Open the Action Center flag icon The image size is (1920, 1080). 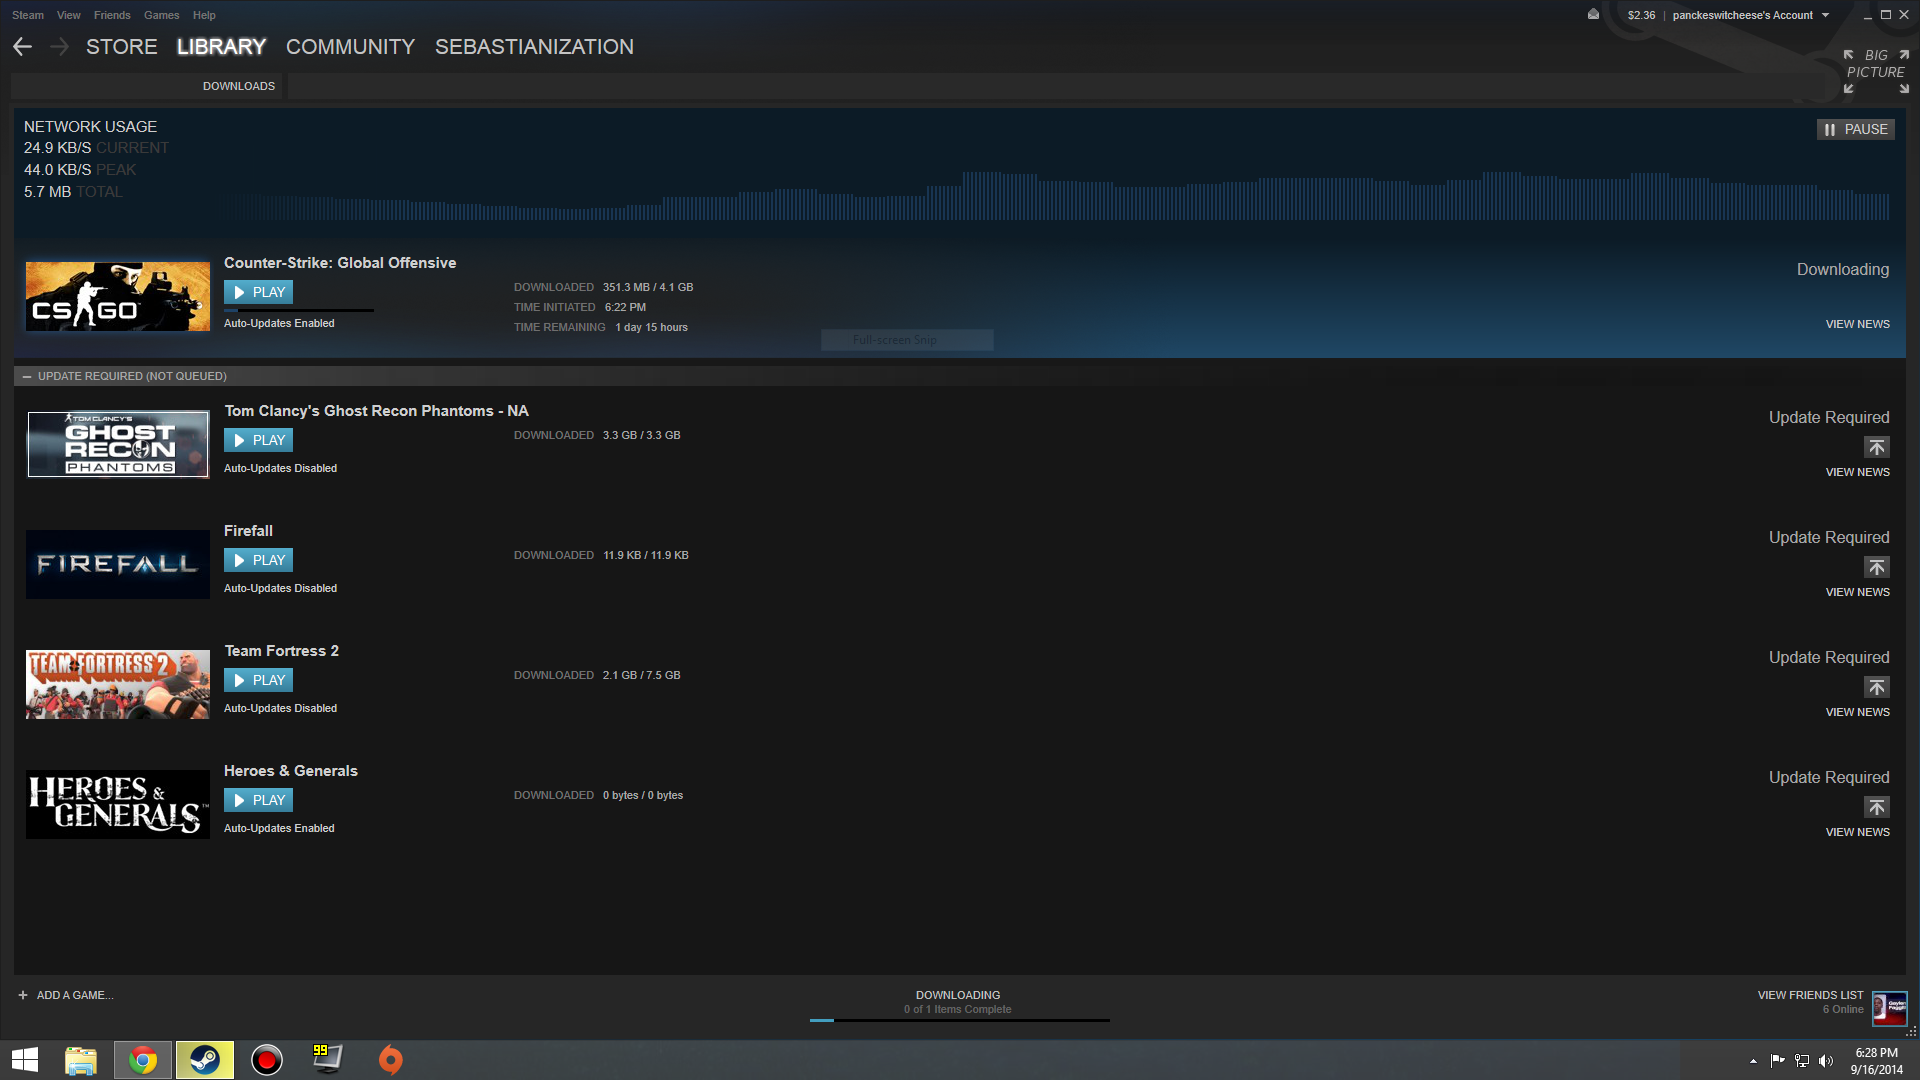[1777, 1061]
